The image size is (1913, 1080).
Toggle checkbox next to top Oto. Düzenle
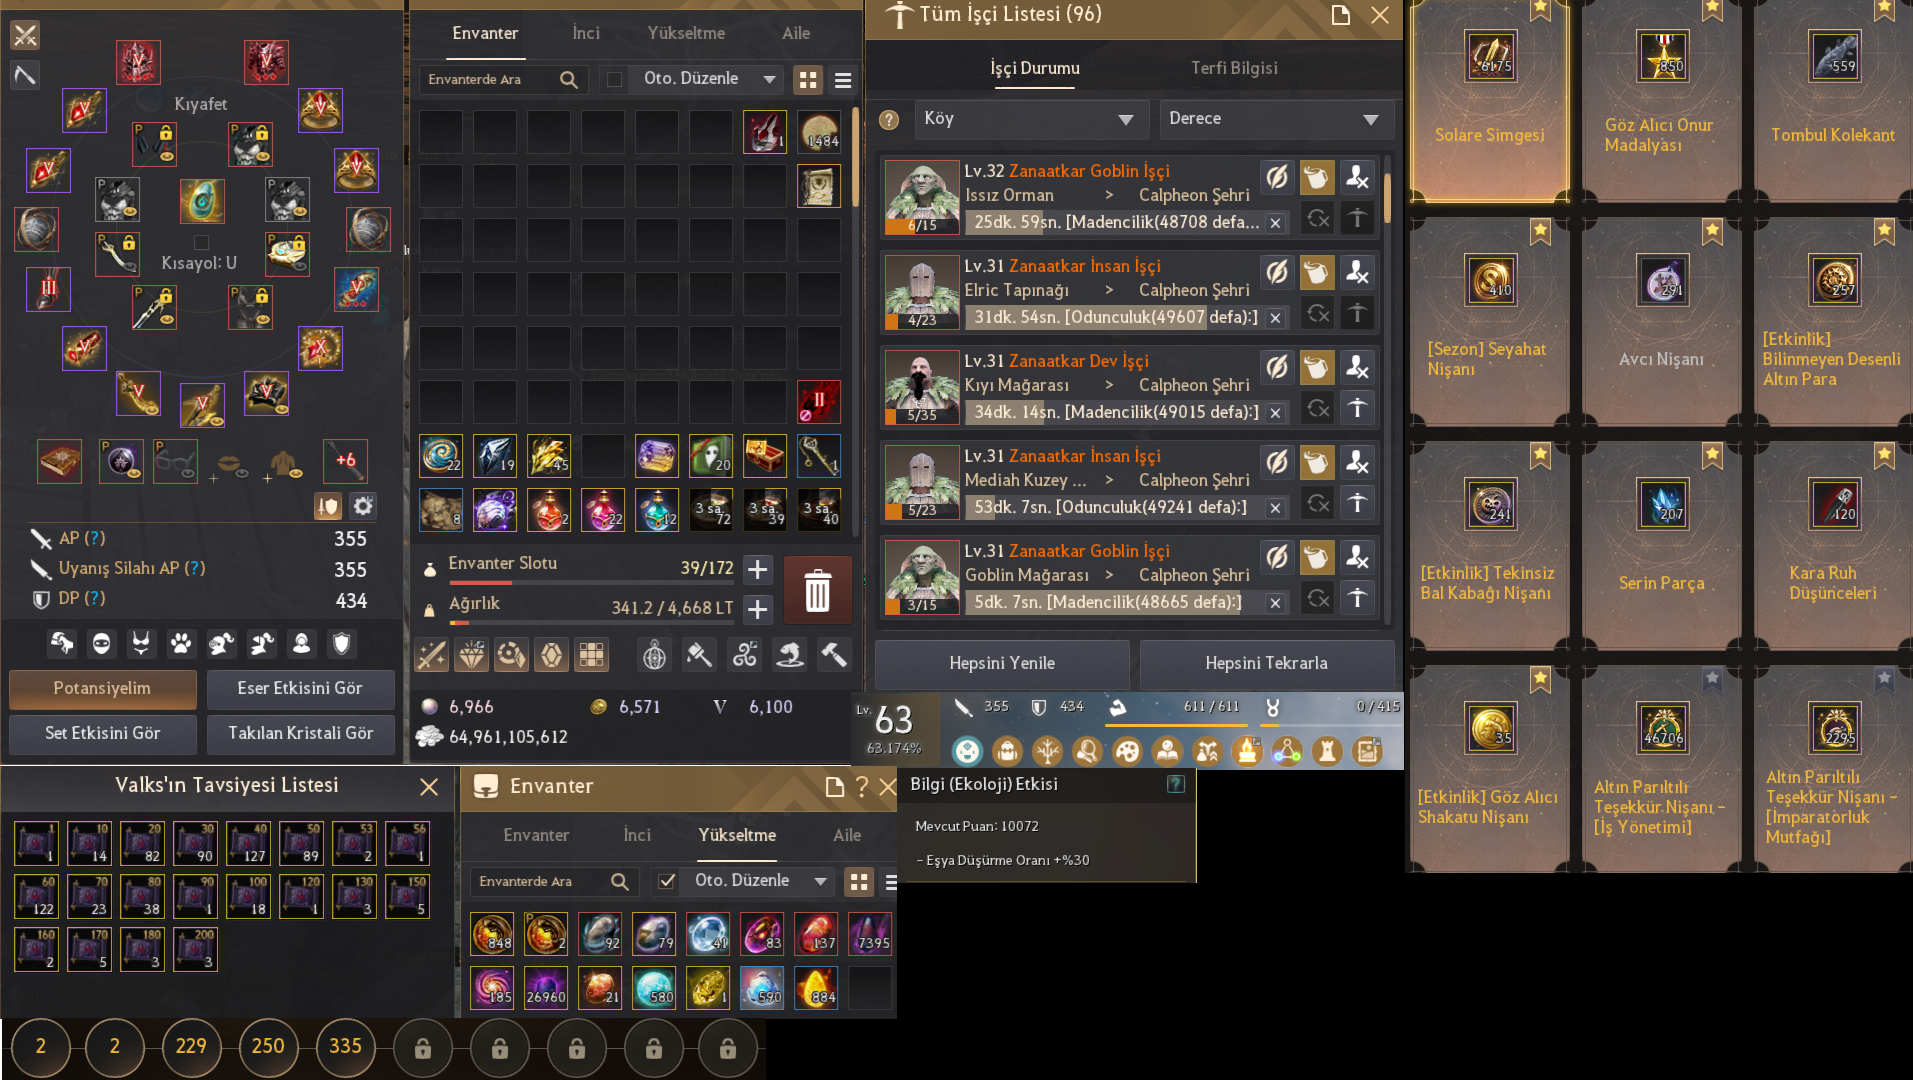615,79
